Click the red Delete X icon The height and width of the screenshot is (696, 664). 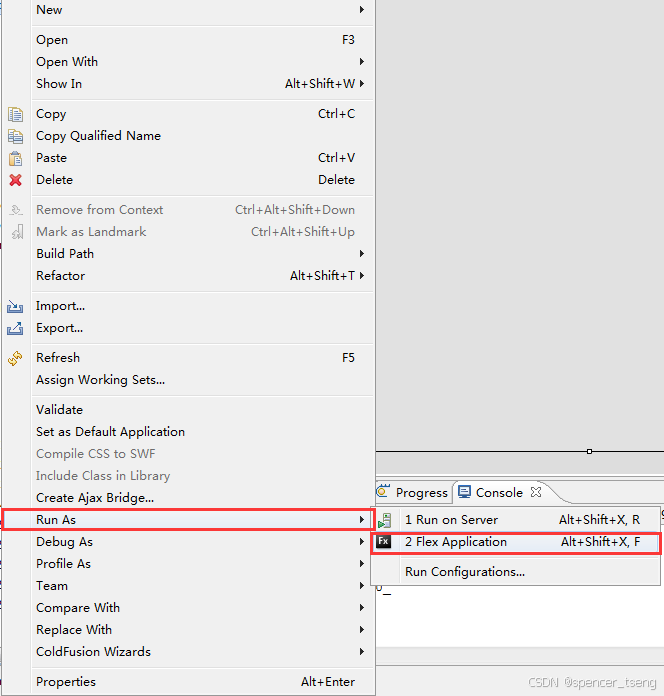(16, 180)
